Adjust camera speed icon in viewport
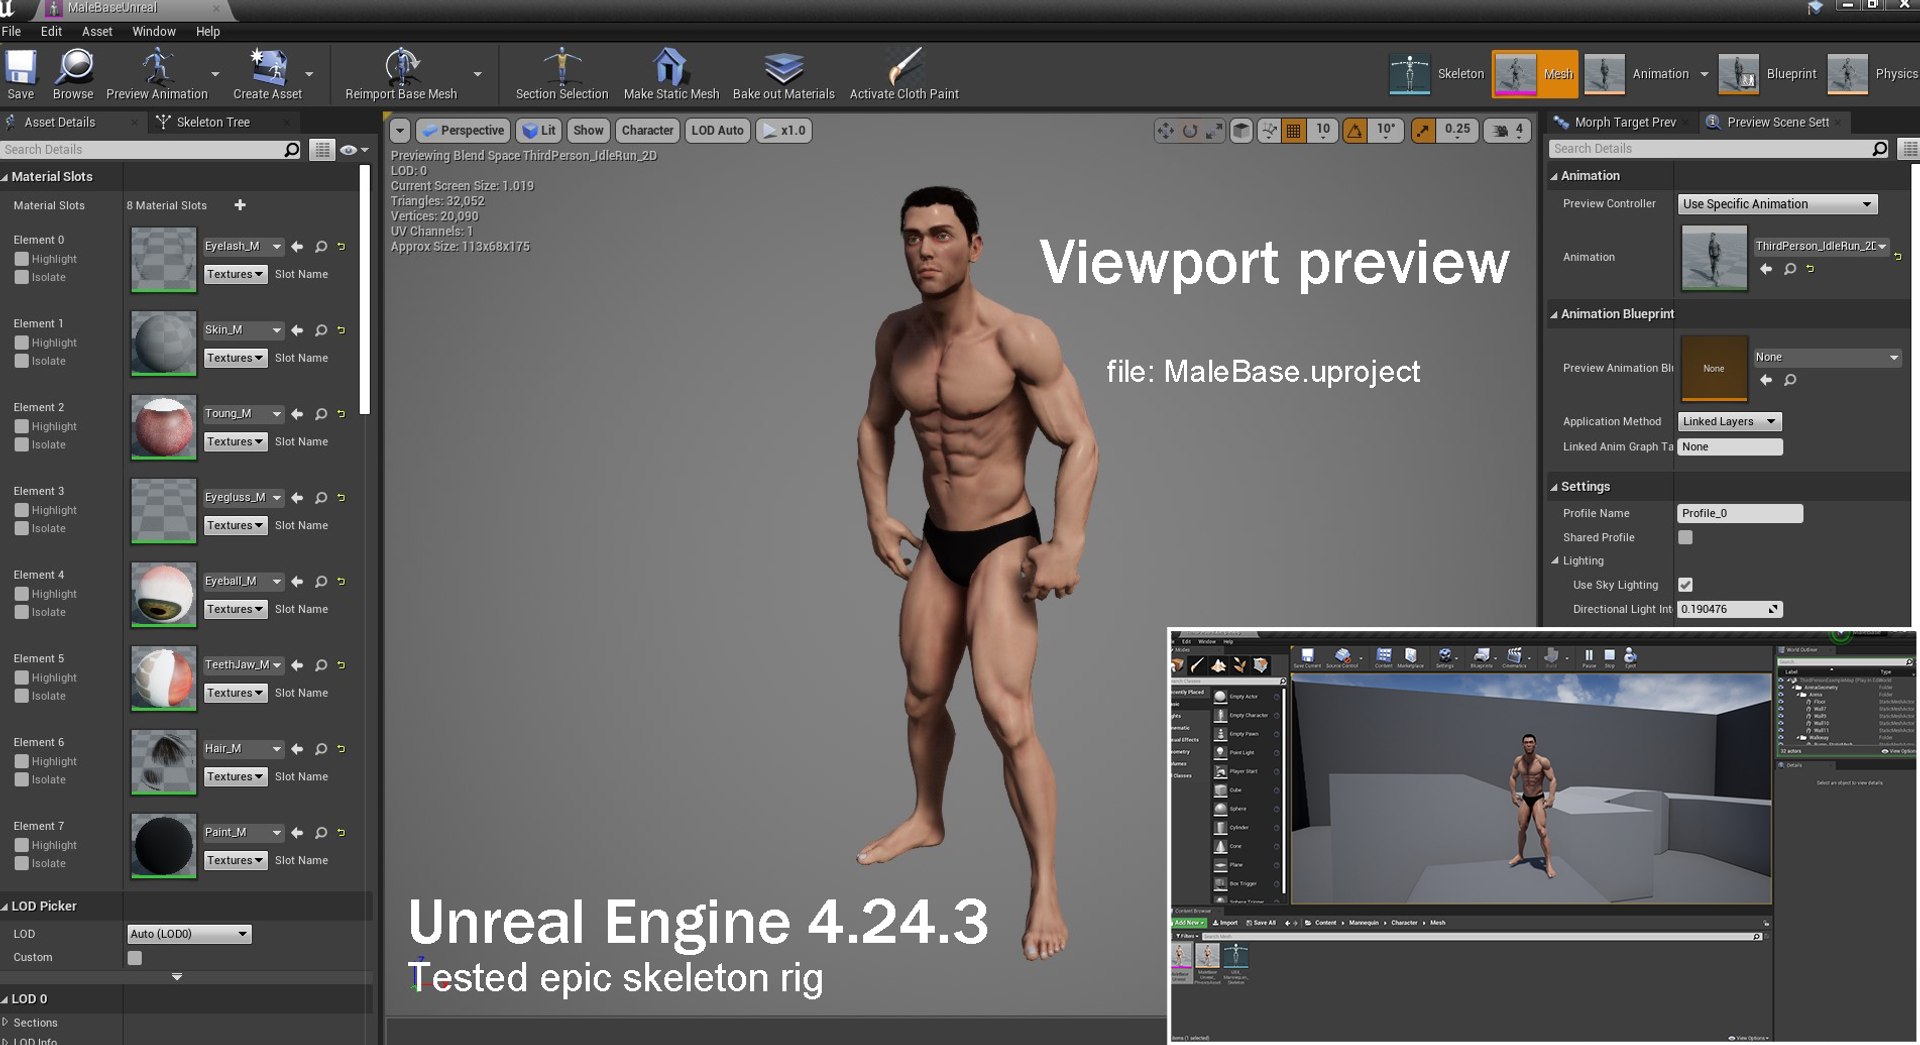This screenshot has width=1920, height=1045. click(x=1501, y=130)
